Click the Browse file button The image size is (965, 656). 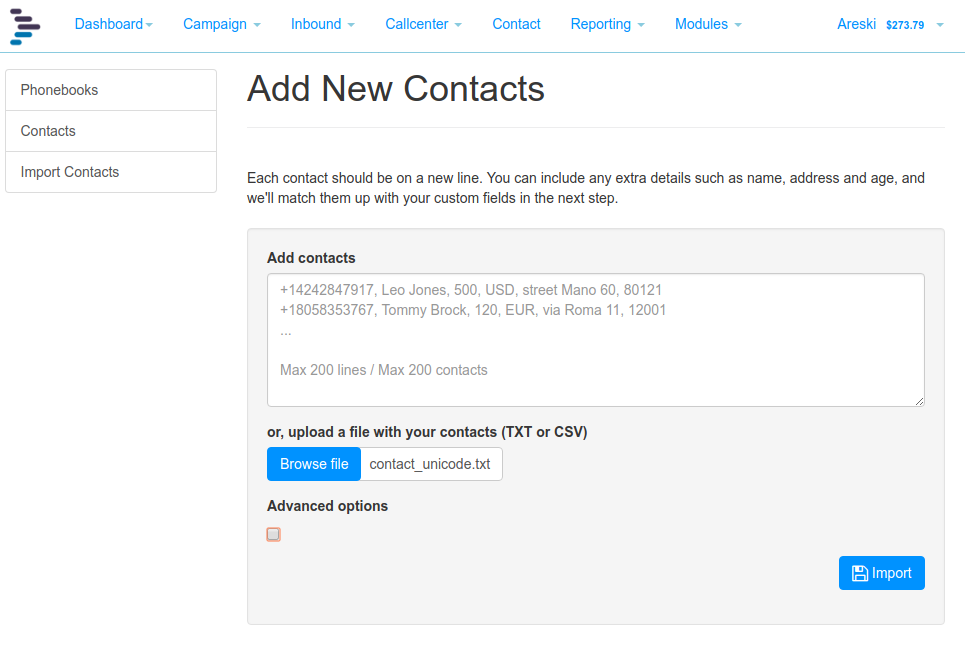pyautogui.click(x=314, y=464)
